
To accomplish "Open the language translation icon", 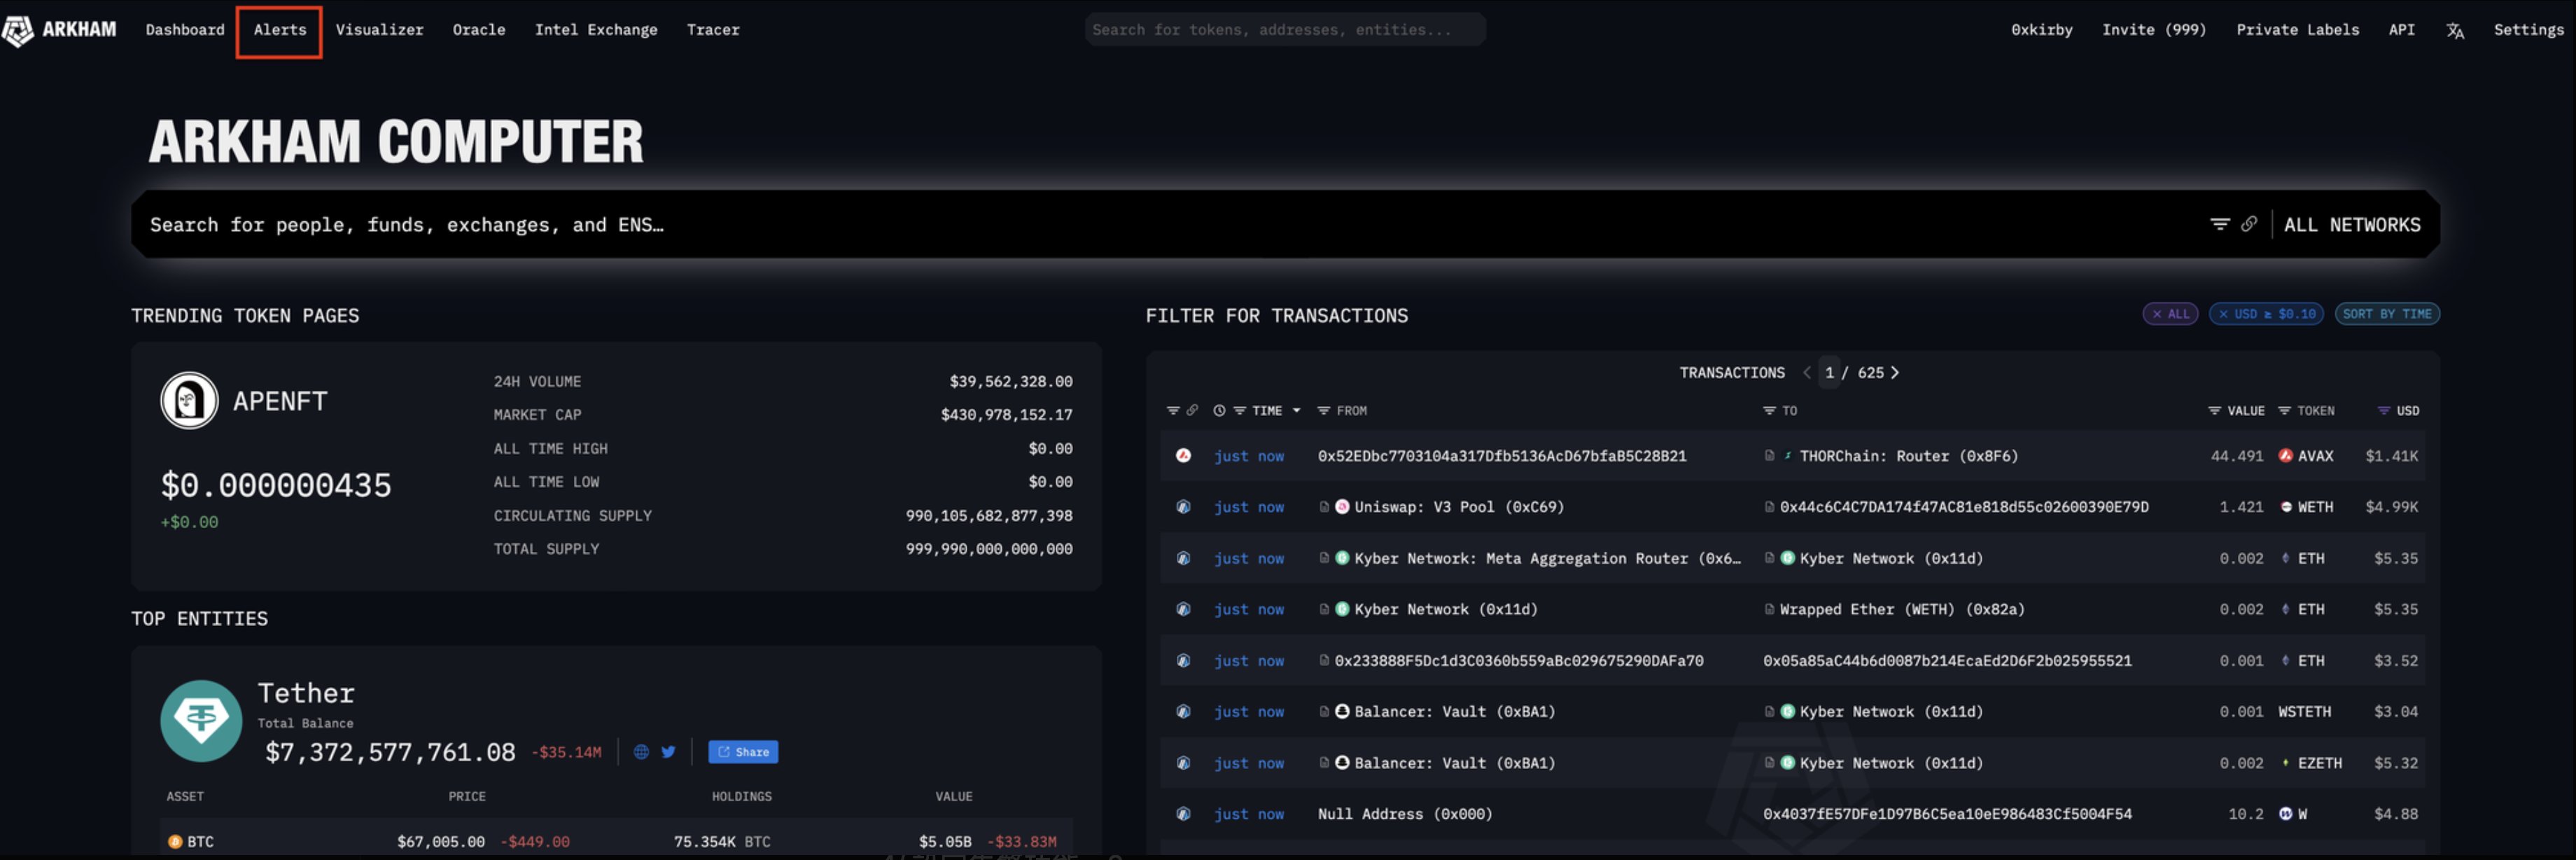I will coord(2454,31).
